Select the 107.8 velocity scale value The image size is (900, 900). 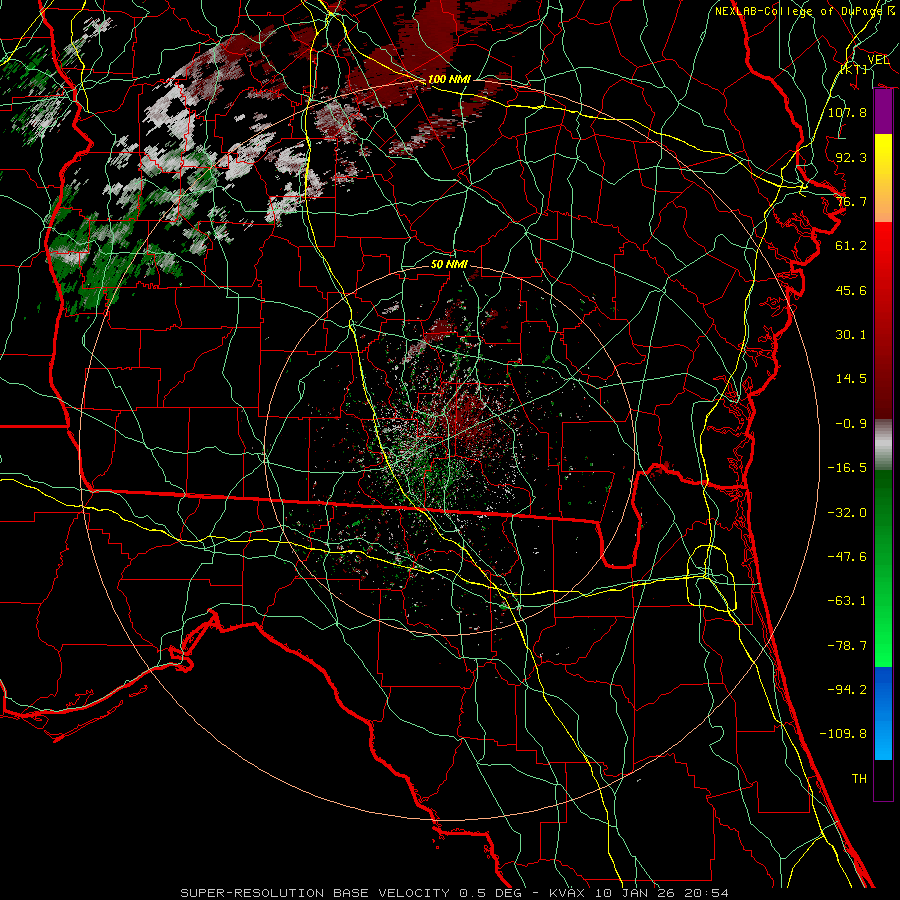pyautogui.click(x=847, y=112)
